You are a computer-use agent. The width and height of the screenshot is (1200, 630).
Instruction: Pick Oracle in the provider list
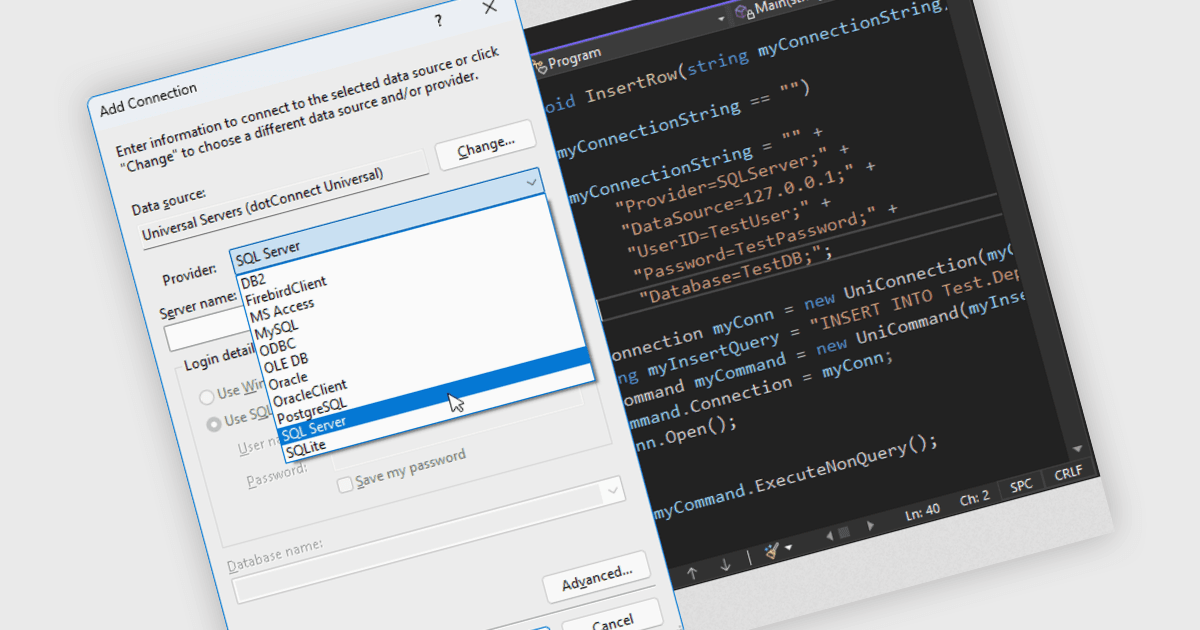[x=288, y=381]
